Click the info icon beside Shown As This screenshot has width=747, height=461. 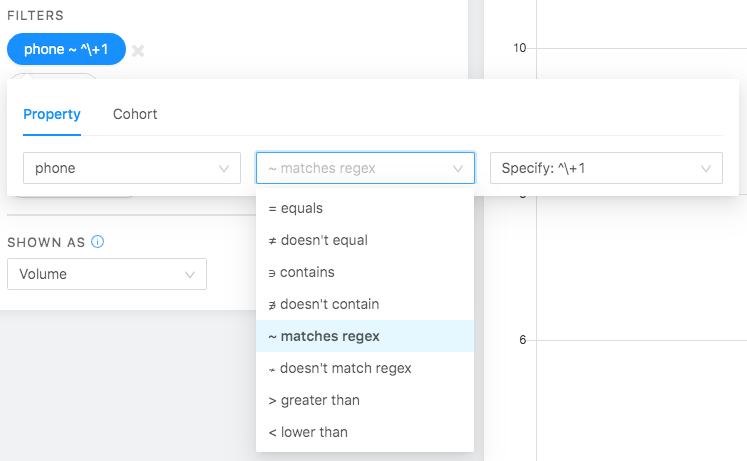[98, 242]
